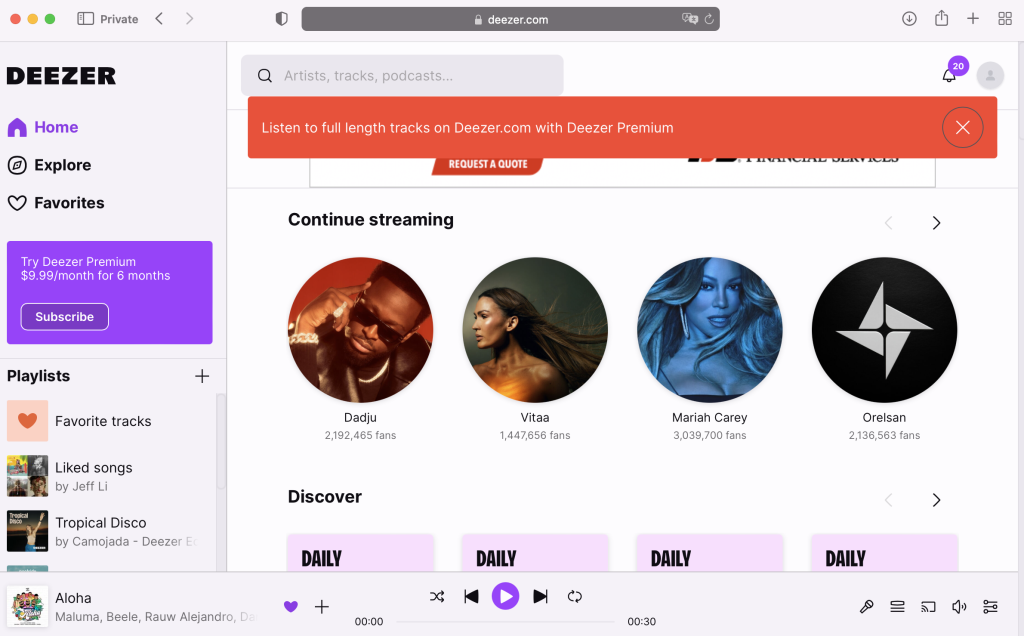Click the playlists sidebar scrollbar
The height and width of the screenshot is (636, 1024).
(x=221, y=441)
